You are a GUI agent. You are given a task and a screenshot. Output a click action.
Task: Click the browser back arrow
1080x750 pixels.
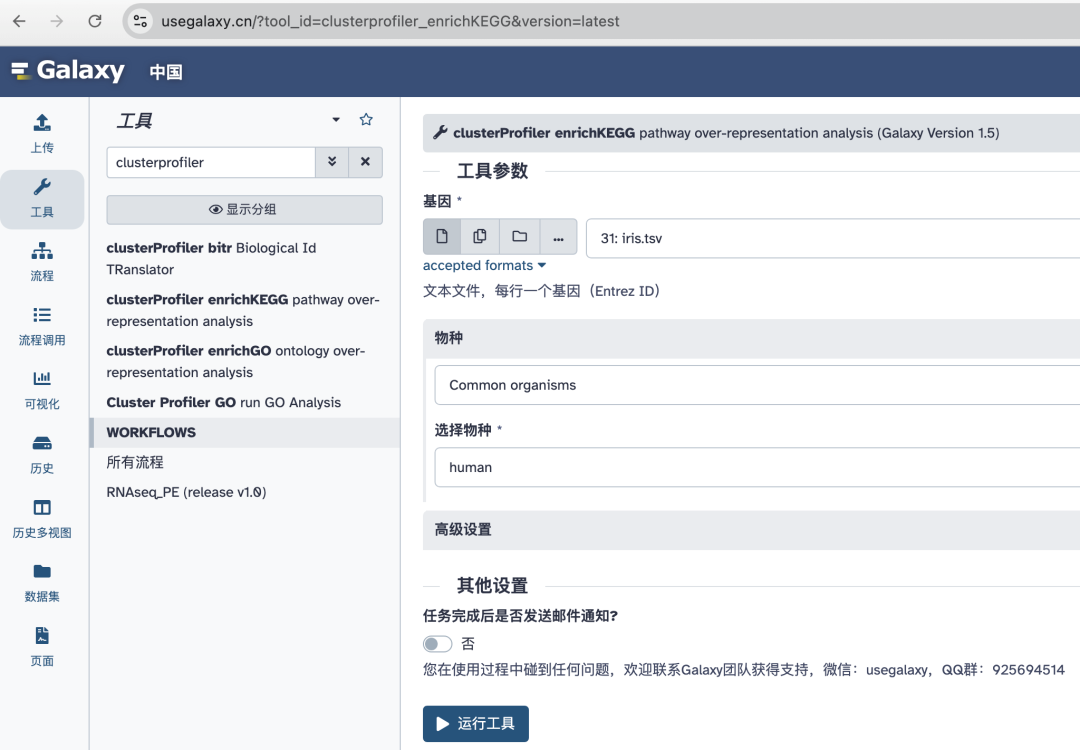(19, 21)
